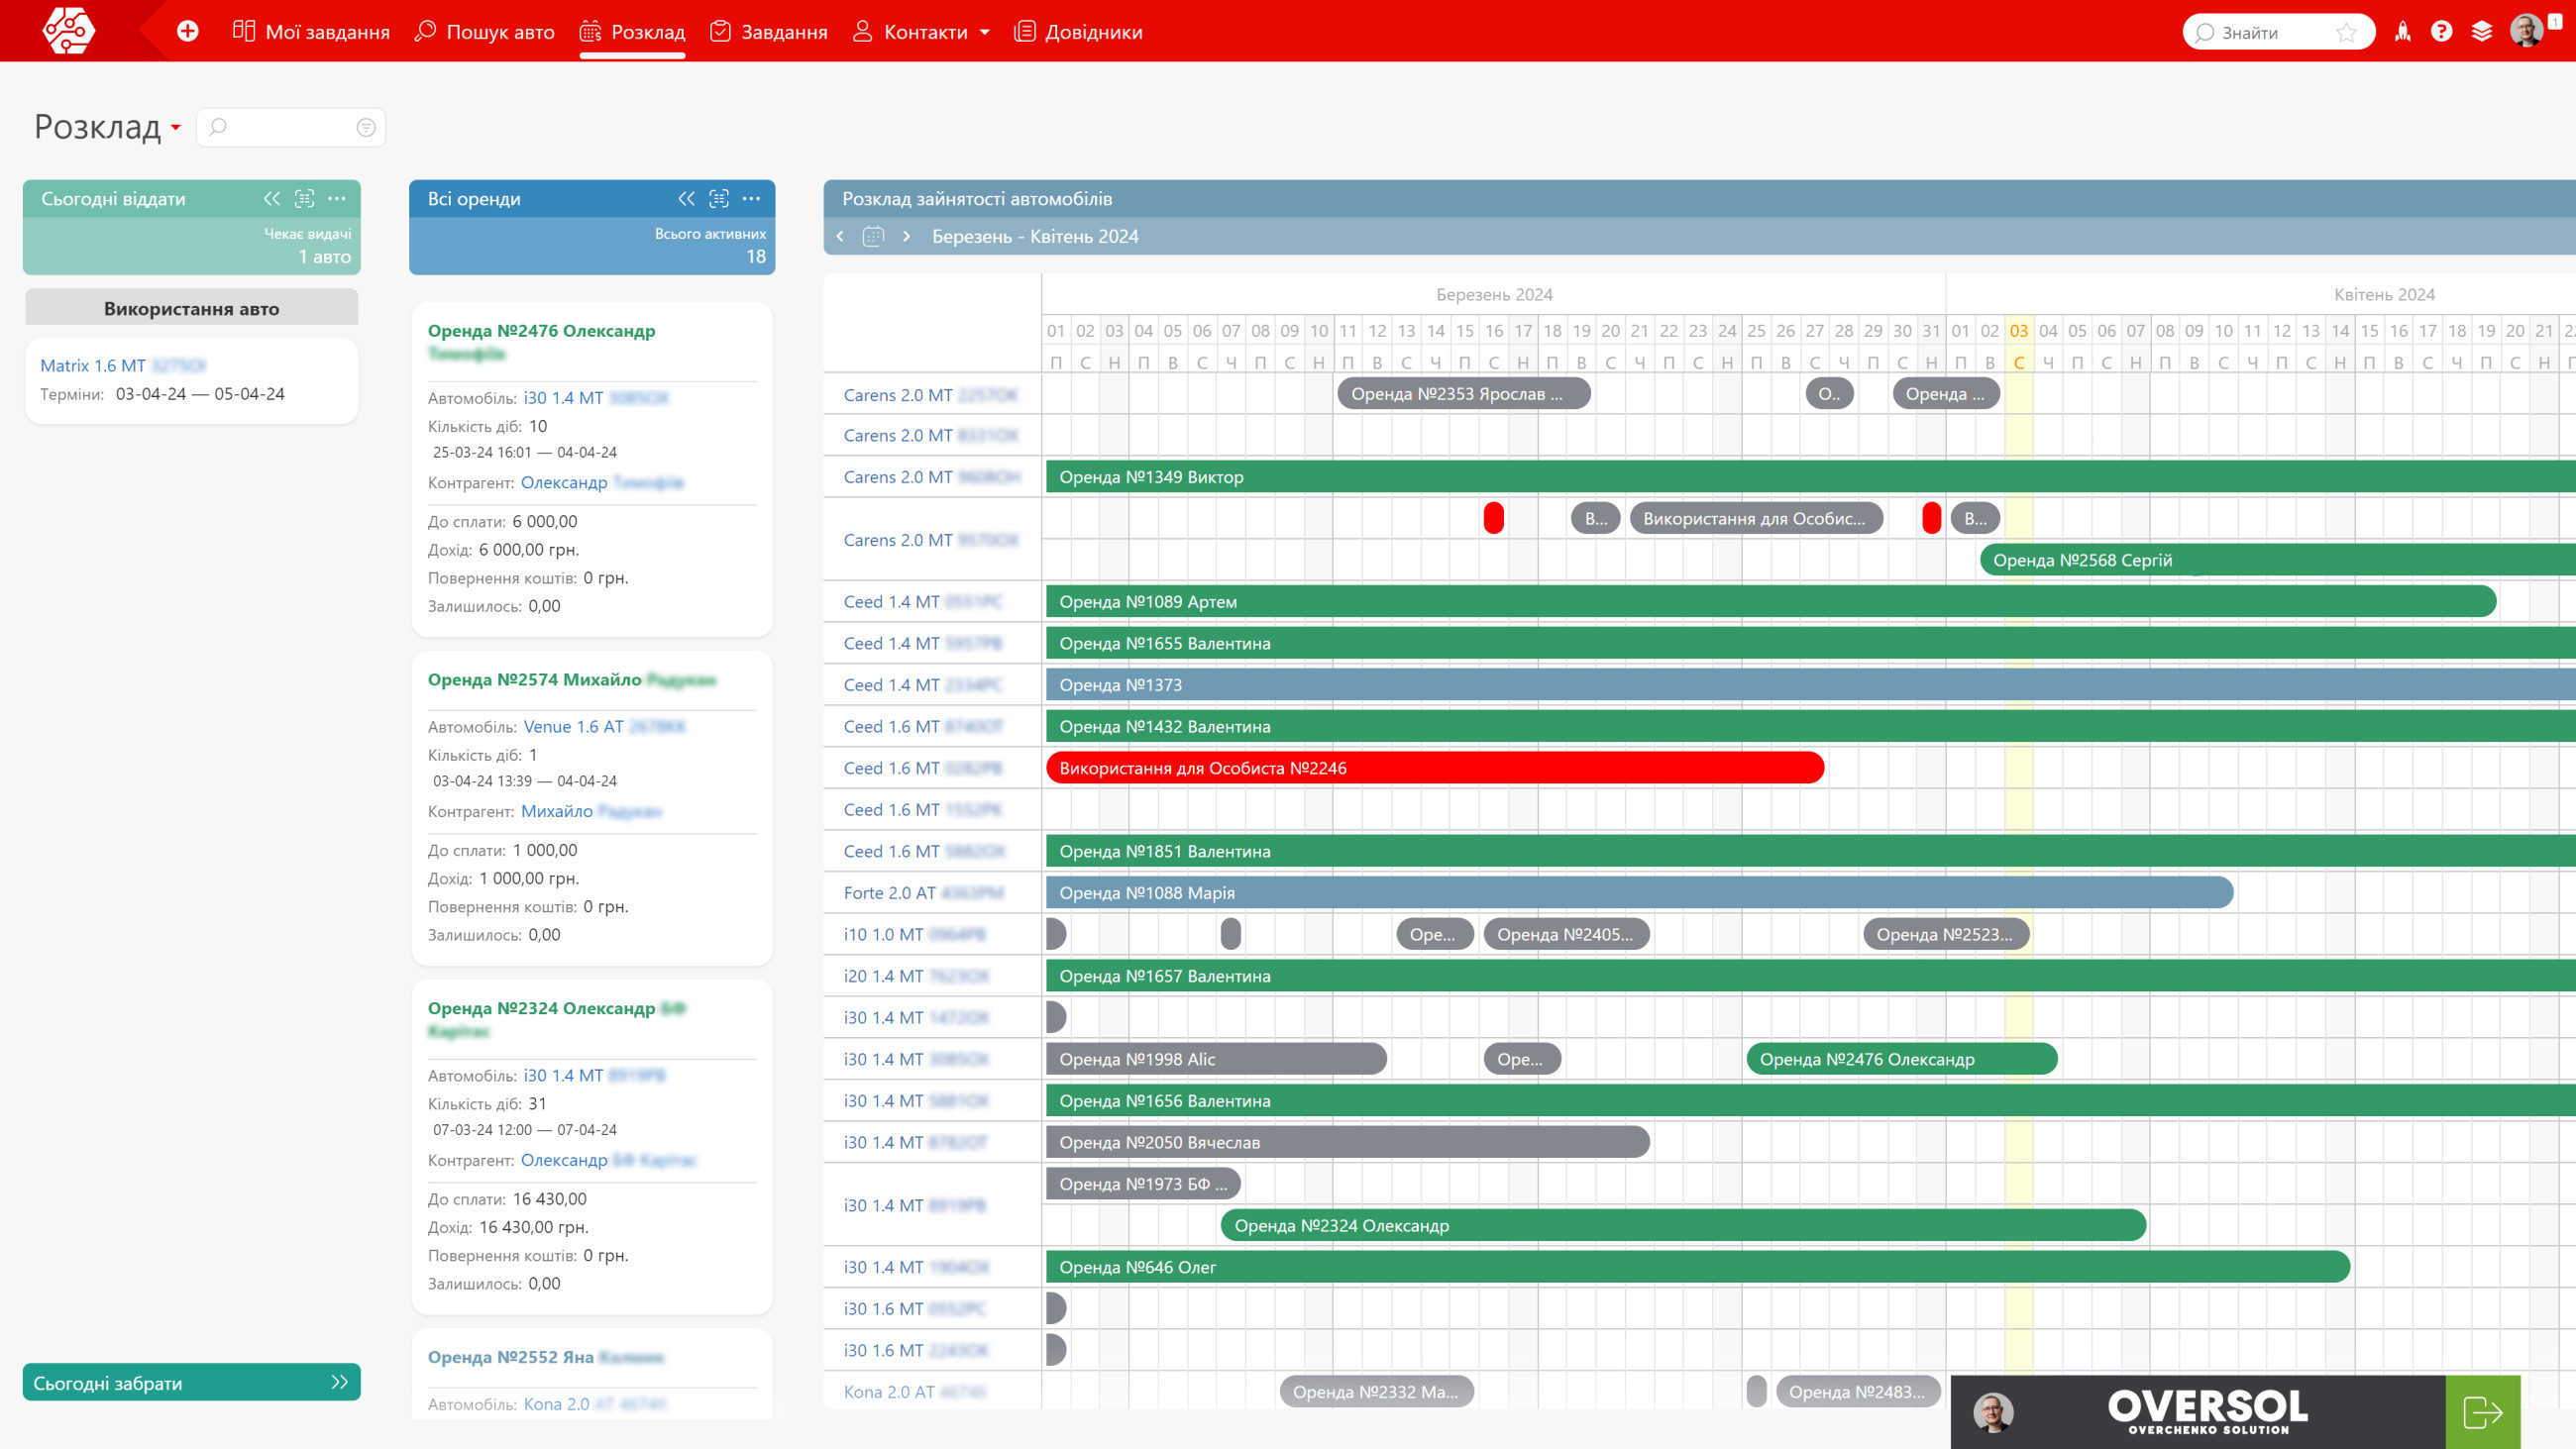The image size is (2576, 1449).
Task: Select the 'Оренда №1088 Марія' blue bar
Action: [1639, 892]
